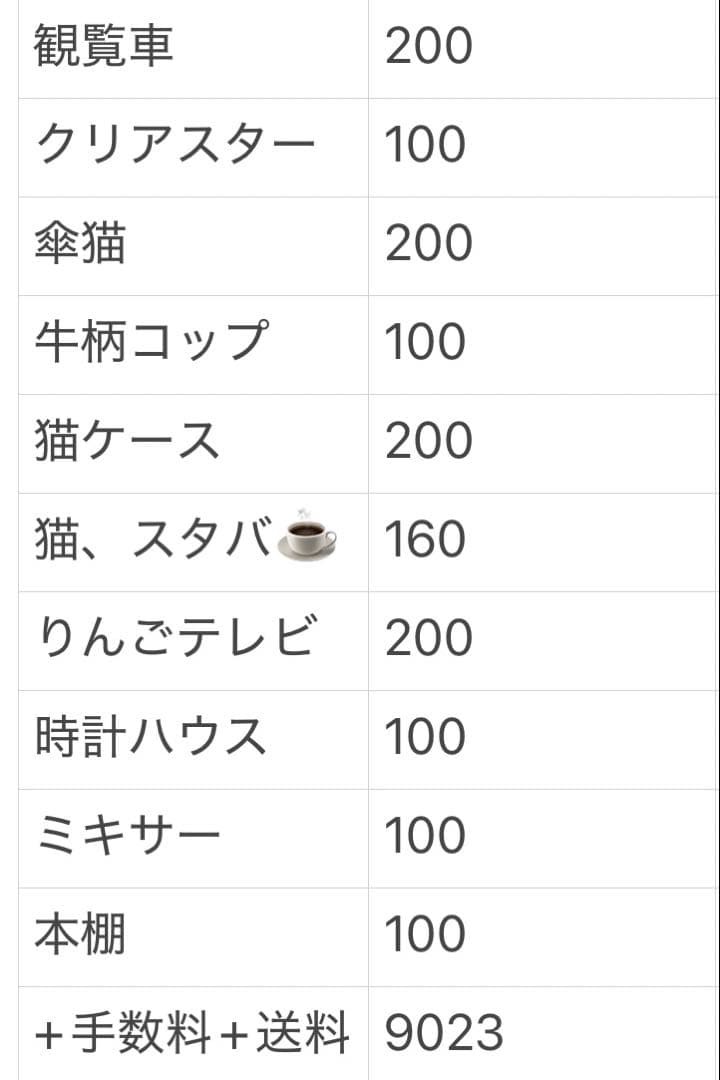Click the coffee cup emoji icon

(306, 540)
